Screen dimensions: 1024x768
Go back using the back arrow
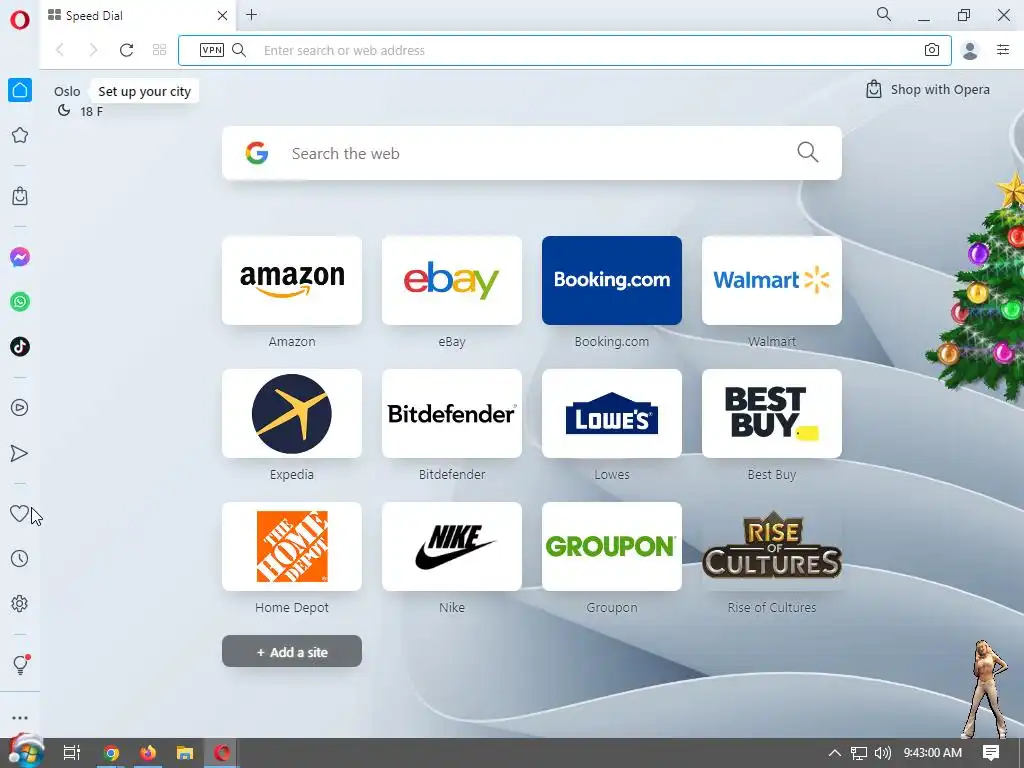(60, 50)
